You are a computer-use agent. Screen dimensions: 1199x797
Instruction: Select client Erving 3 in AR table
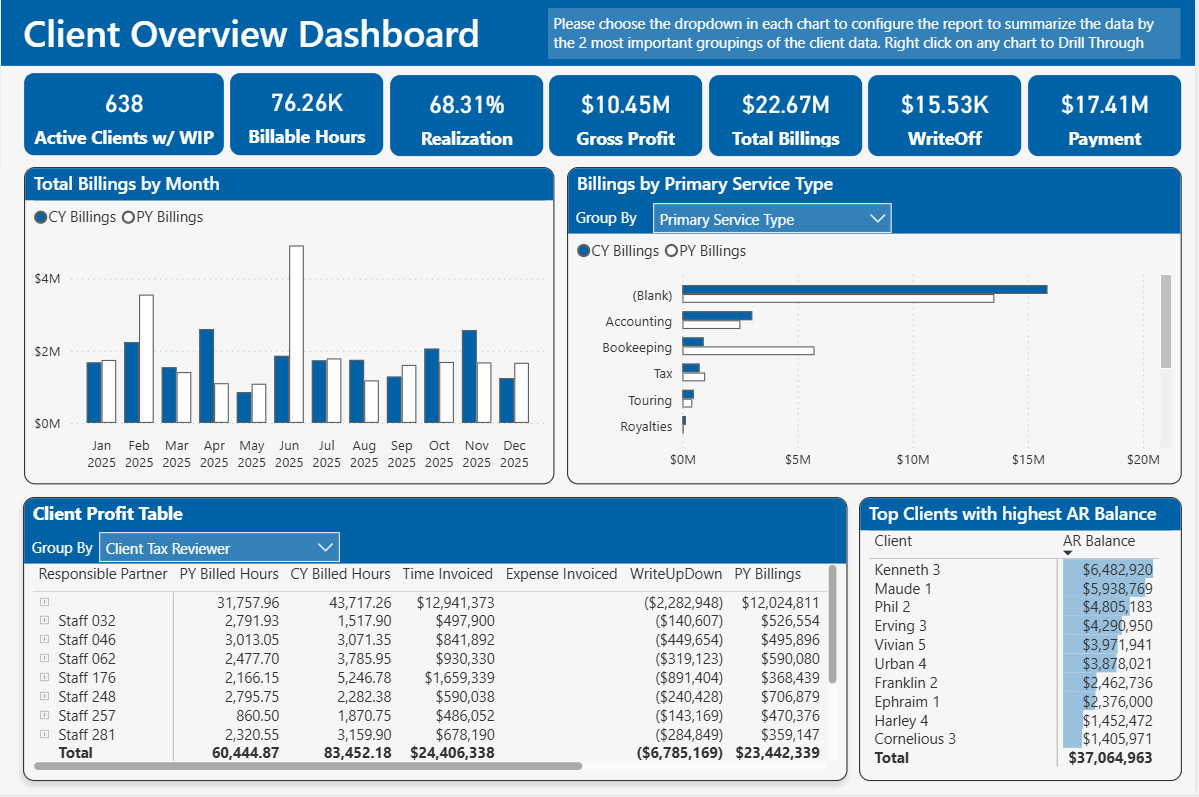coord(900,626)
